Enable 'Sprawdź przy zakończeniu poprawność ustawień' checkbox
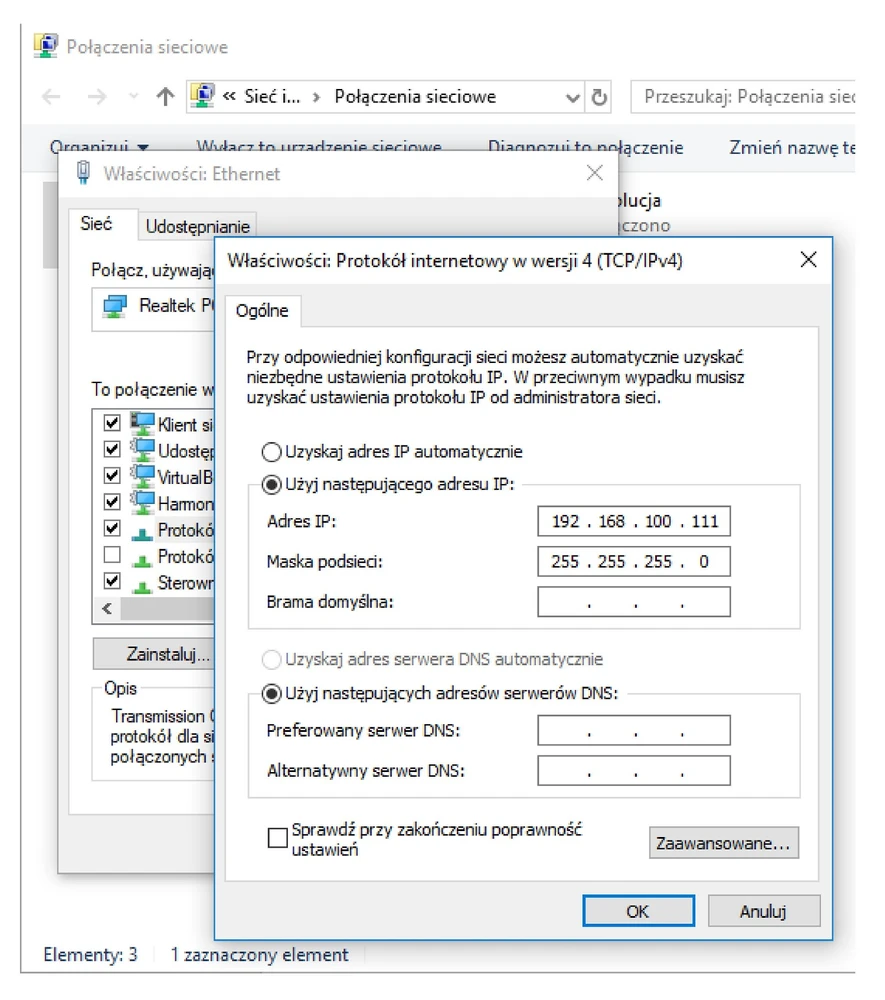This screenshot has height=1000, width=885. click(x=278, y=839)
